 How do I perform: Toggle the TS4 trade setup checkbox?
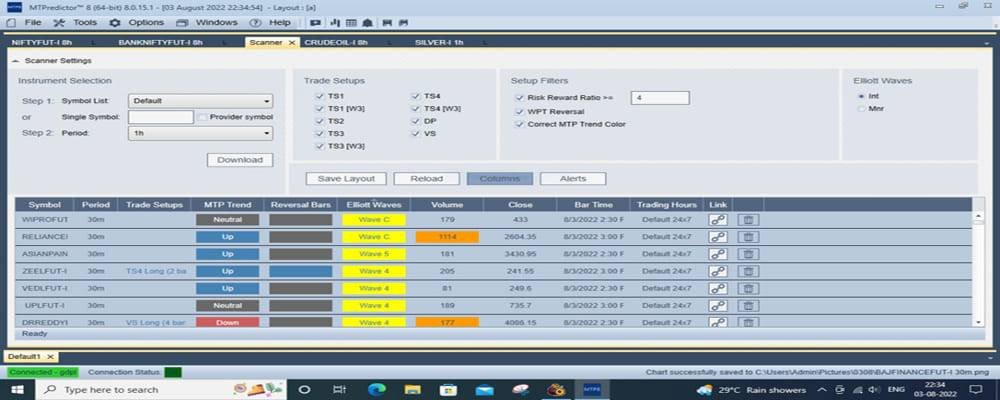[x=416, y=96]
